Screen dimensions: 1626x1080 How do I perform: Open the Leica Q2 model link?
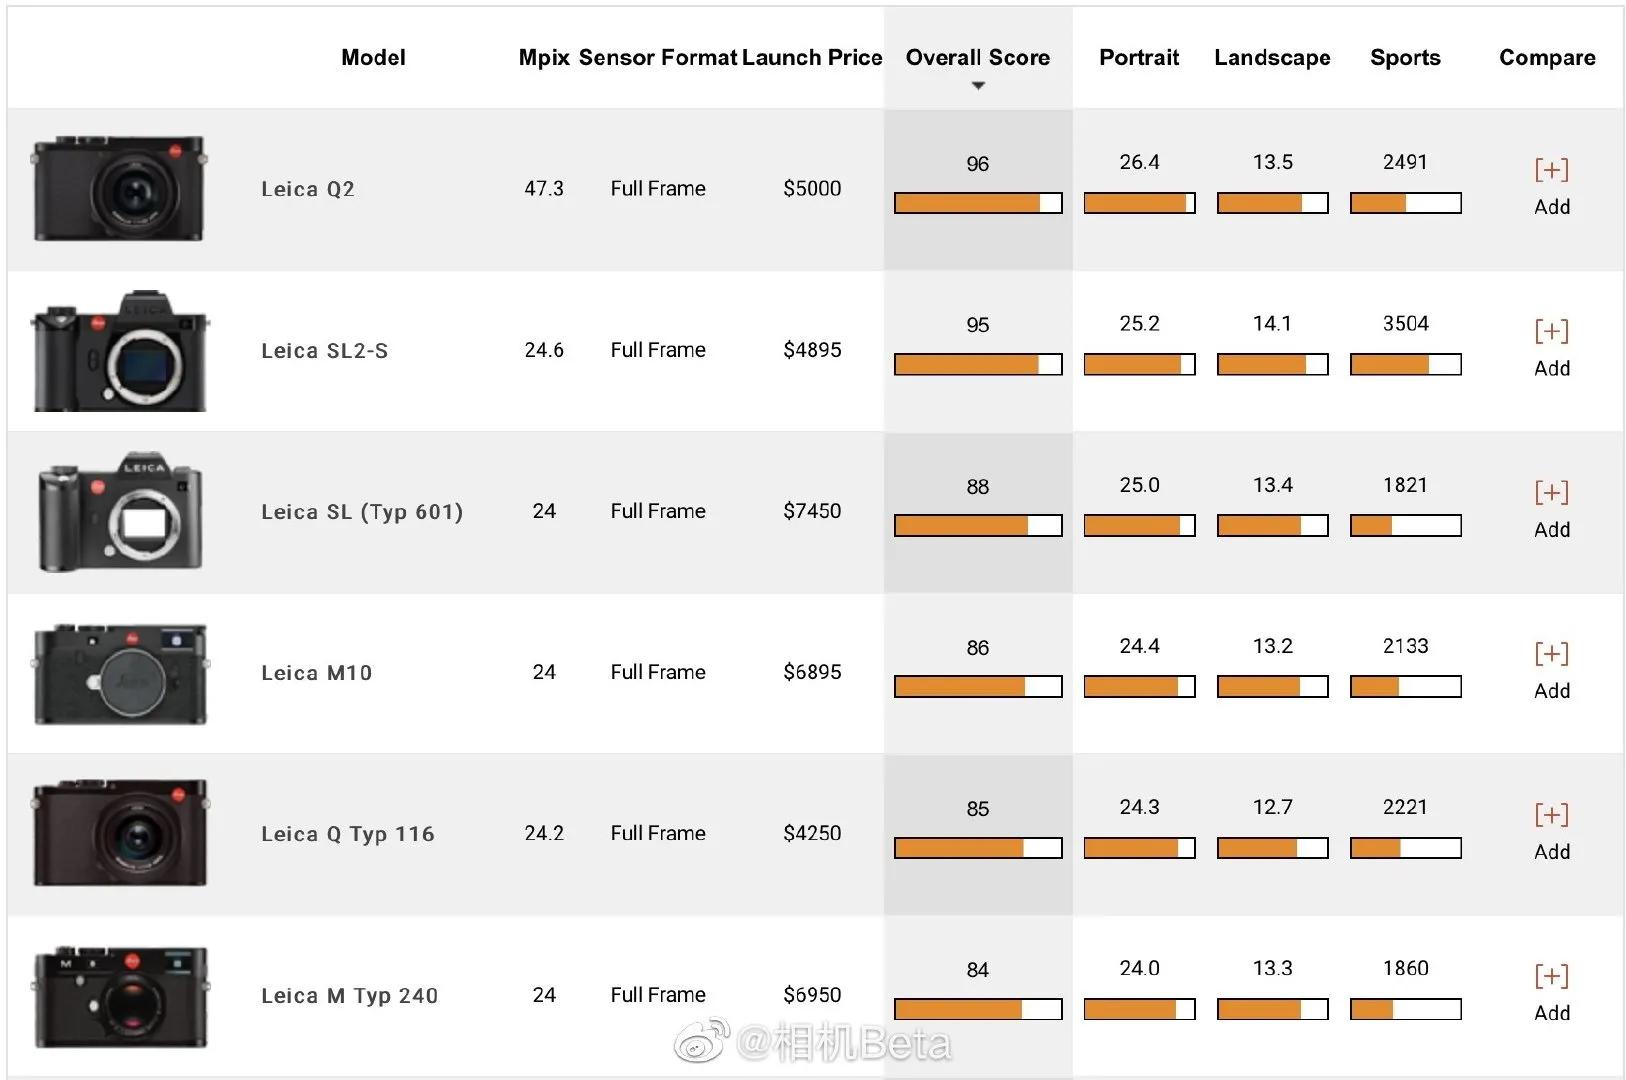(x=308, y=189)
